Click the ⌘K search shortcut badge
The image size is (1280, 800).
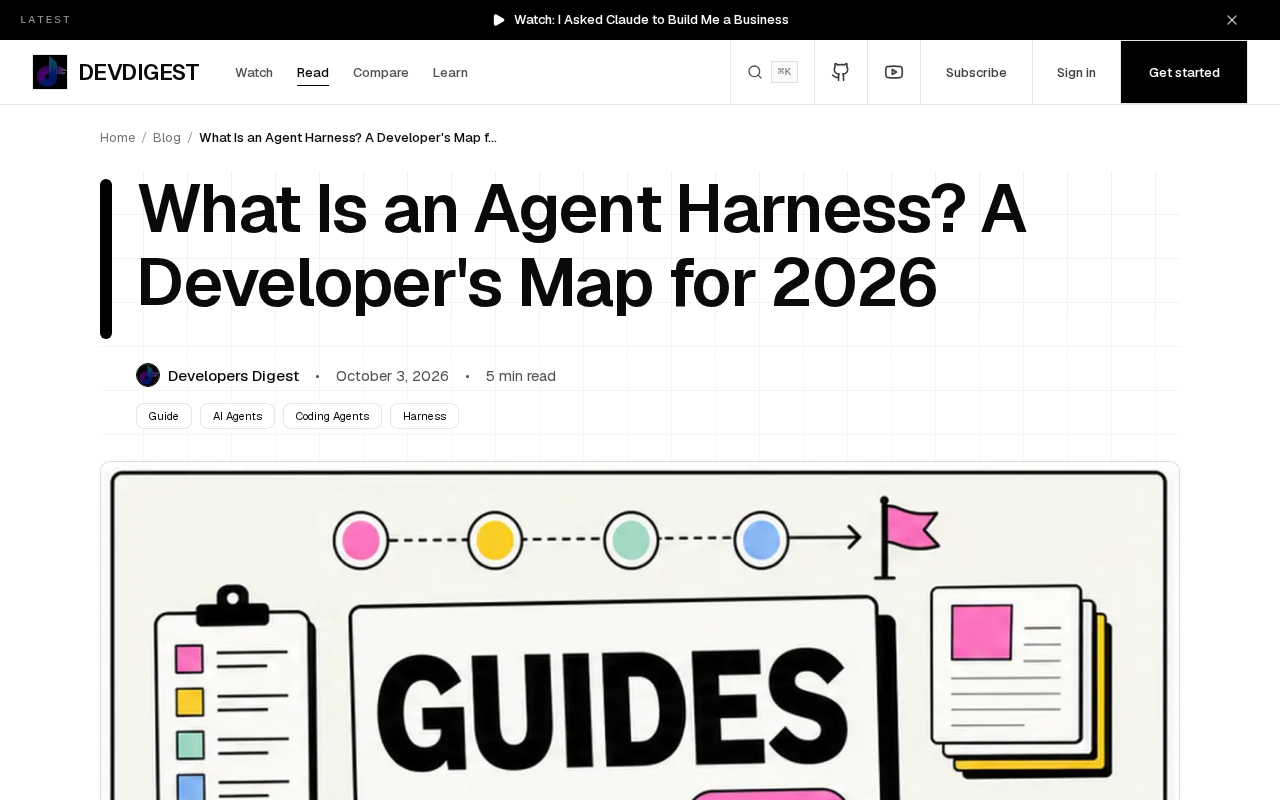(x=785, y=72)
